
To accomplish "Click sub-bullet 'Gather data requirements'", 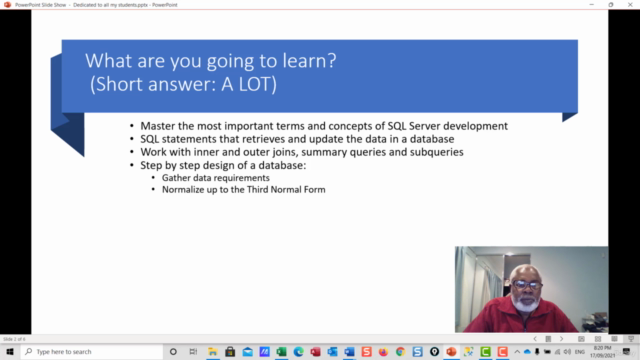I will click(216, 178).
